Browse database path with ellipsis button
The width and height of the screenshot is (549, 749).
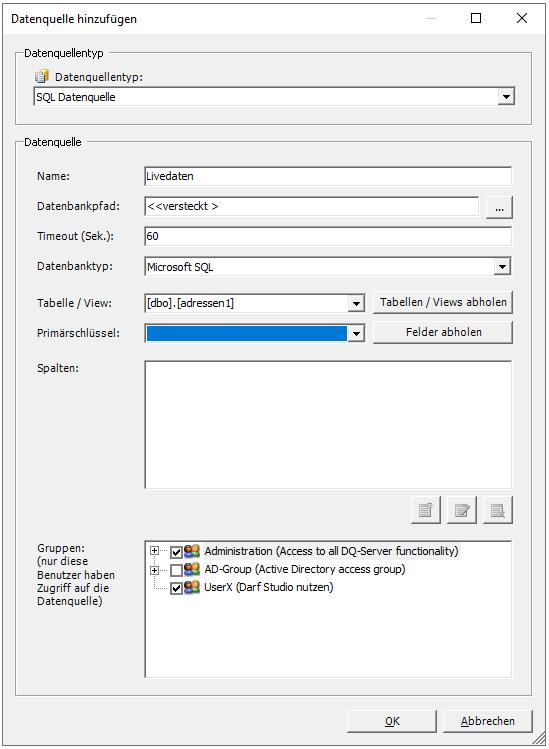[499, 207]
